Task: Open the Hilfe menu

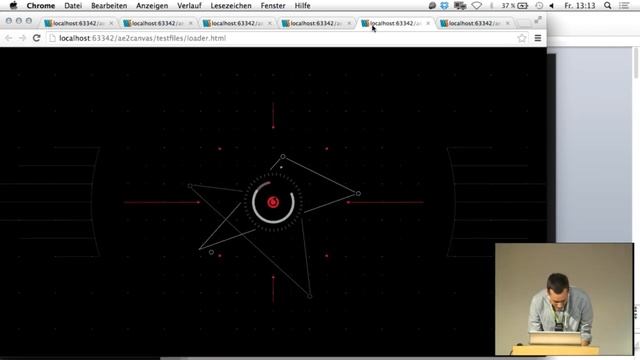Action: pos(302,5)
